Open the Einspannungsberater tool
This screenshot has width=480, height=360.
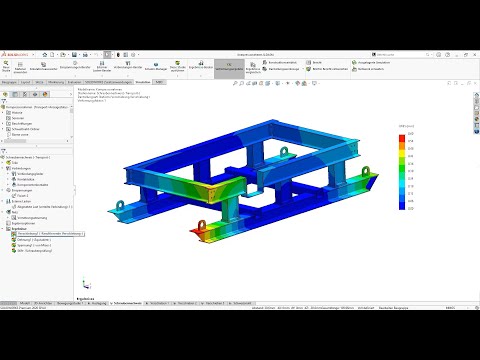[75, 65]
